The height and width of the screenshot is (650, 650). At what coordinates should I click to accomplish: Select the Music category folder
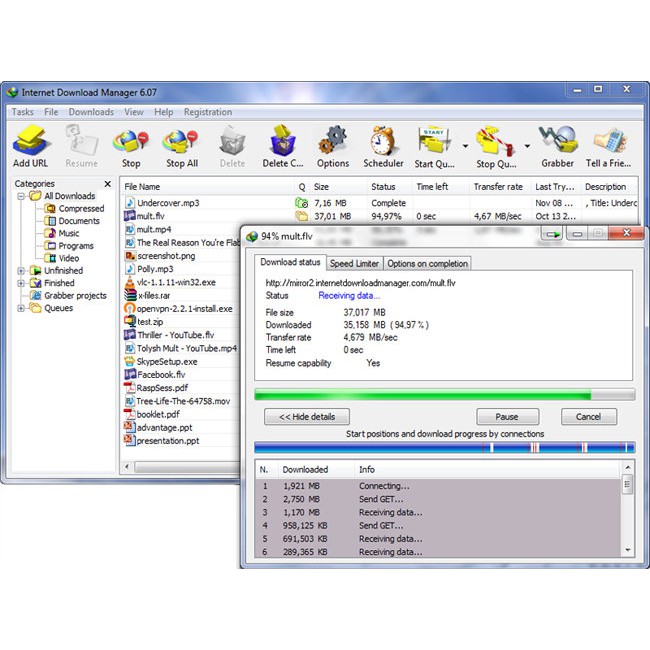tap(68, 233)
